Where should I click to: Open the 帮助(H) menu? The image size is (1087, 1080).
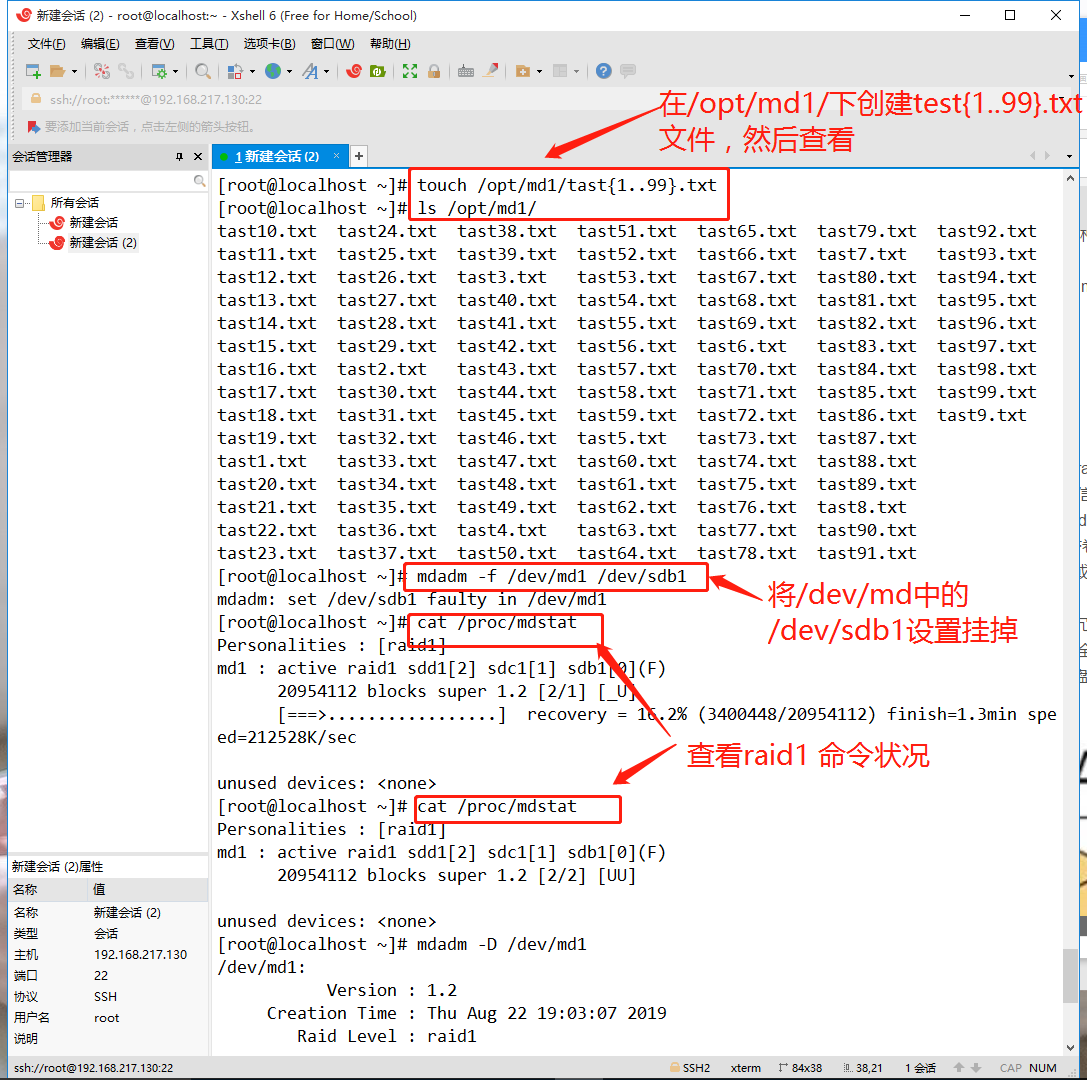(x=390, y=44)
